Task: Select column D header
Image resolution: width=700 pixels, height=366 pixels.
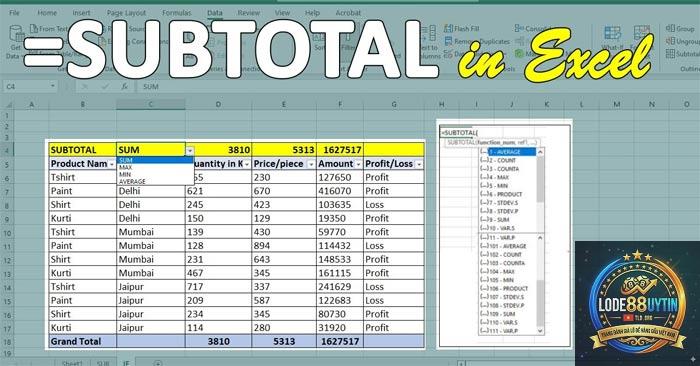Action: point(218,104)
